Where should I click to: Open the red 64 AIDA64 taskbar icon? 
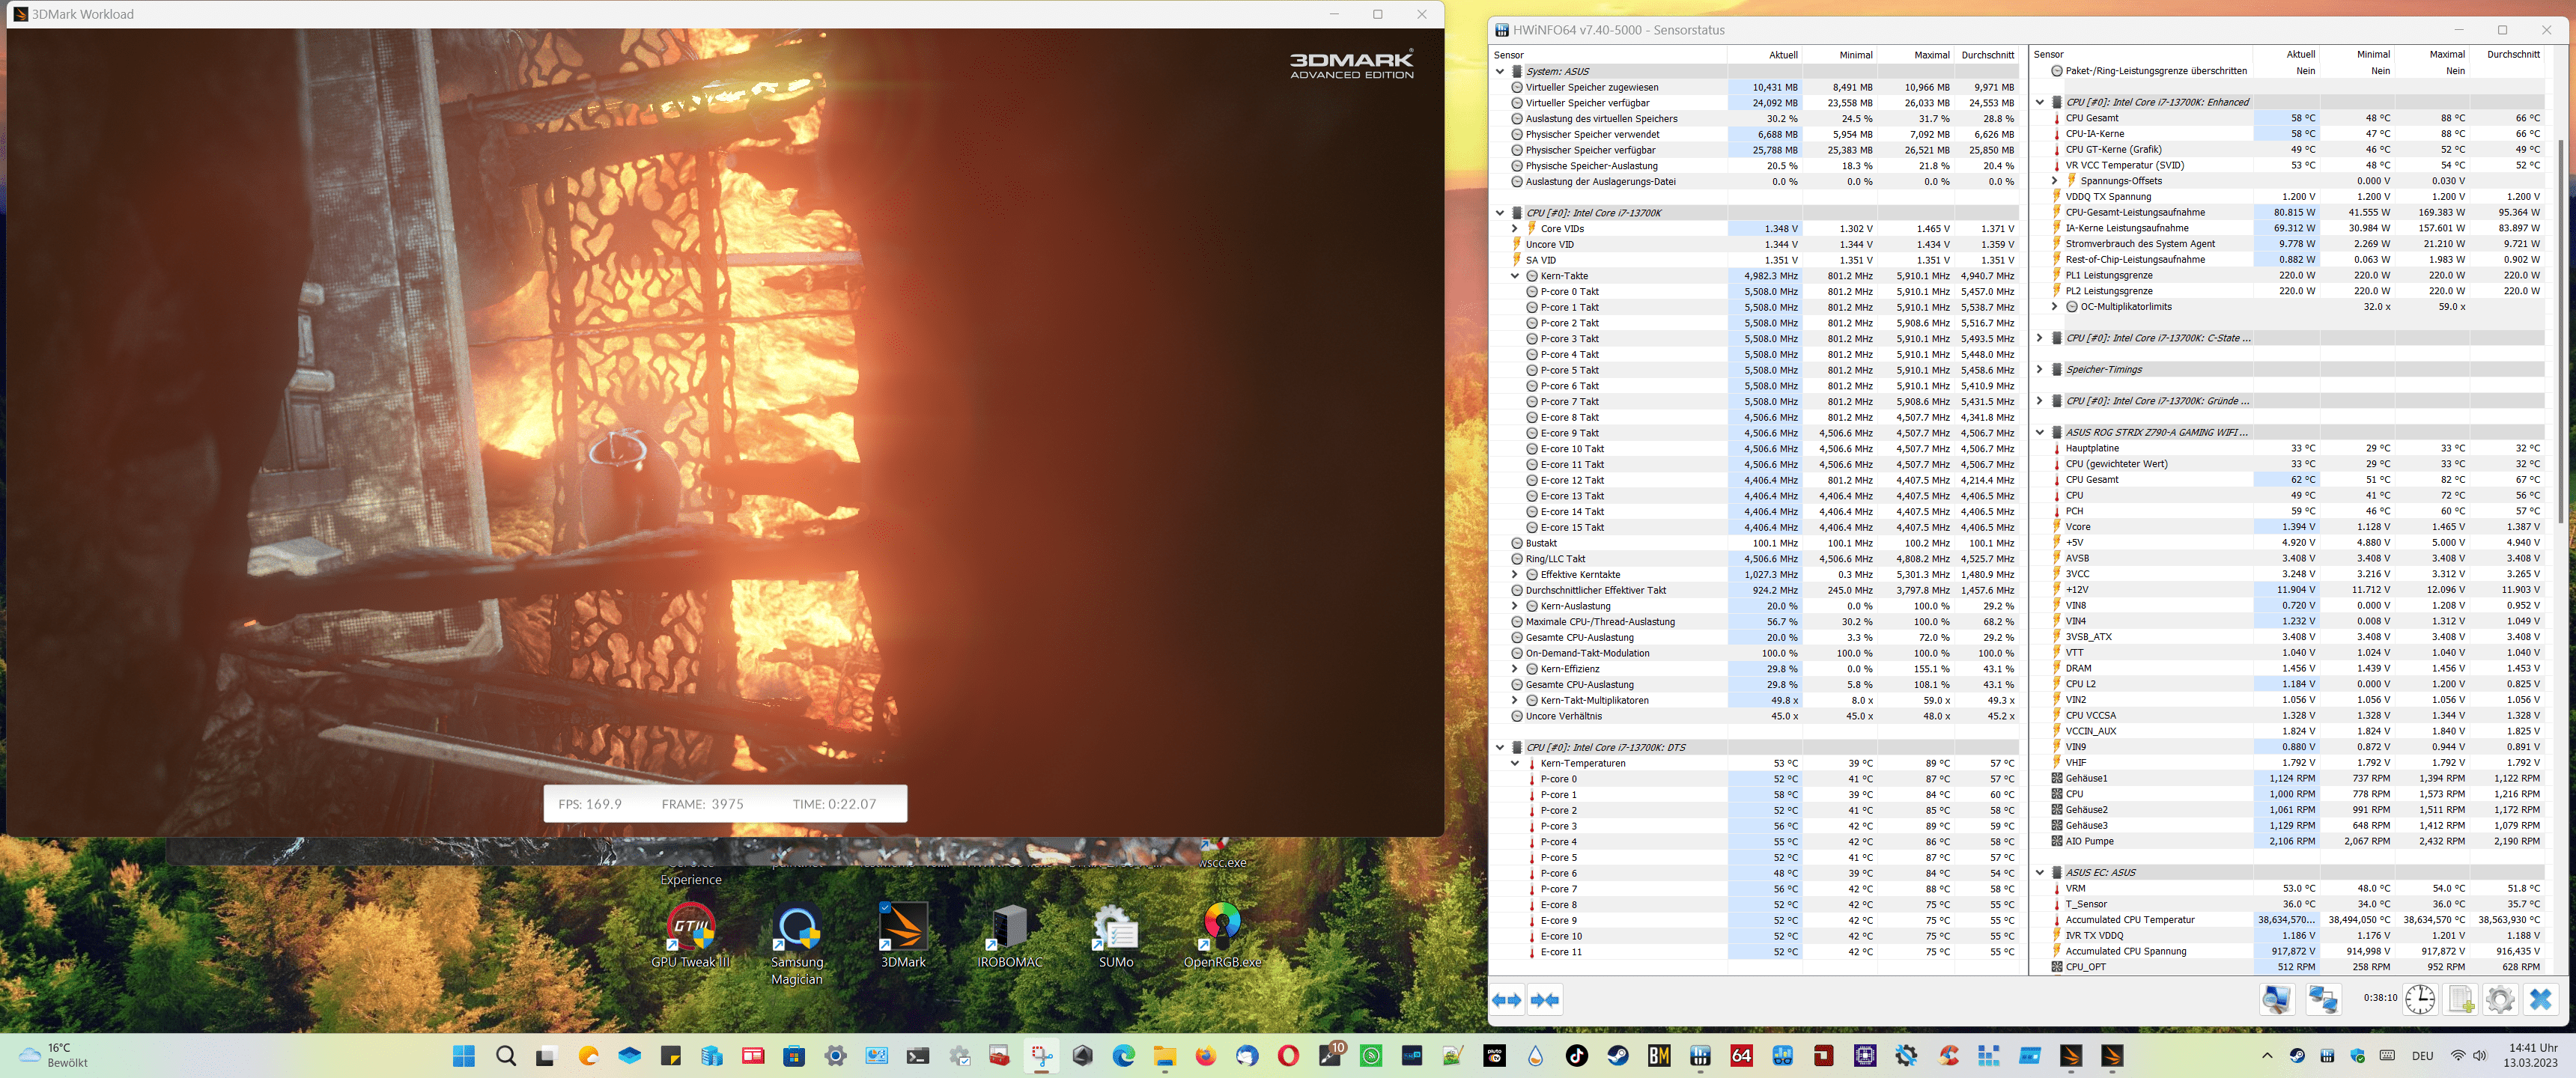pyautogui.click(x=1741, y=1056)
